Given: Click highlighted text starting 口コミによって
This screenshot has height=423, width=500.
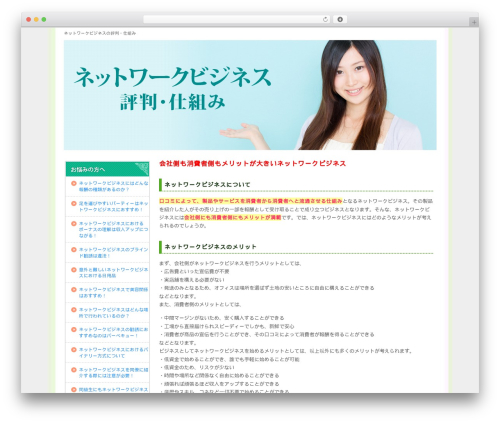Looking at the screenshot, I should pyautogui.click(x=251, y=201).
